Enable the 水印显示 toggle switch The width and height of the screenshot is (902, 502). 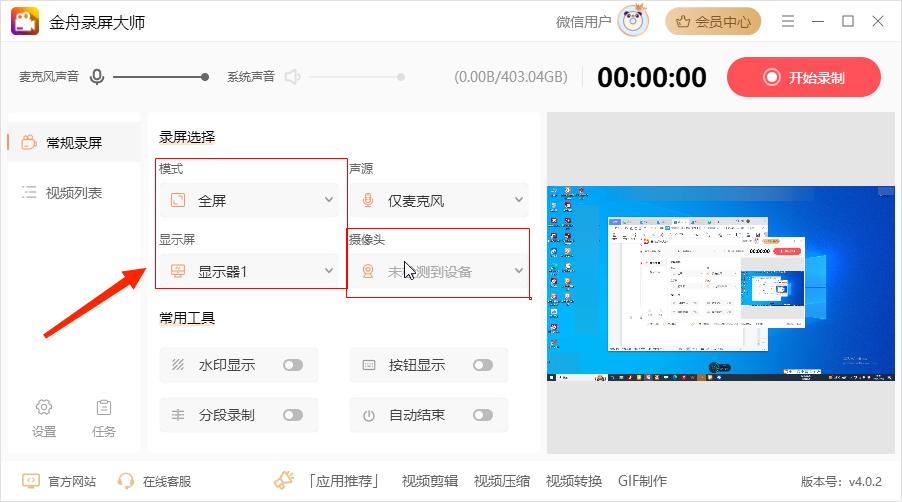point(293,365)
